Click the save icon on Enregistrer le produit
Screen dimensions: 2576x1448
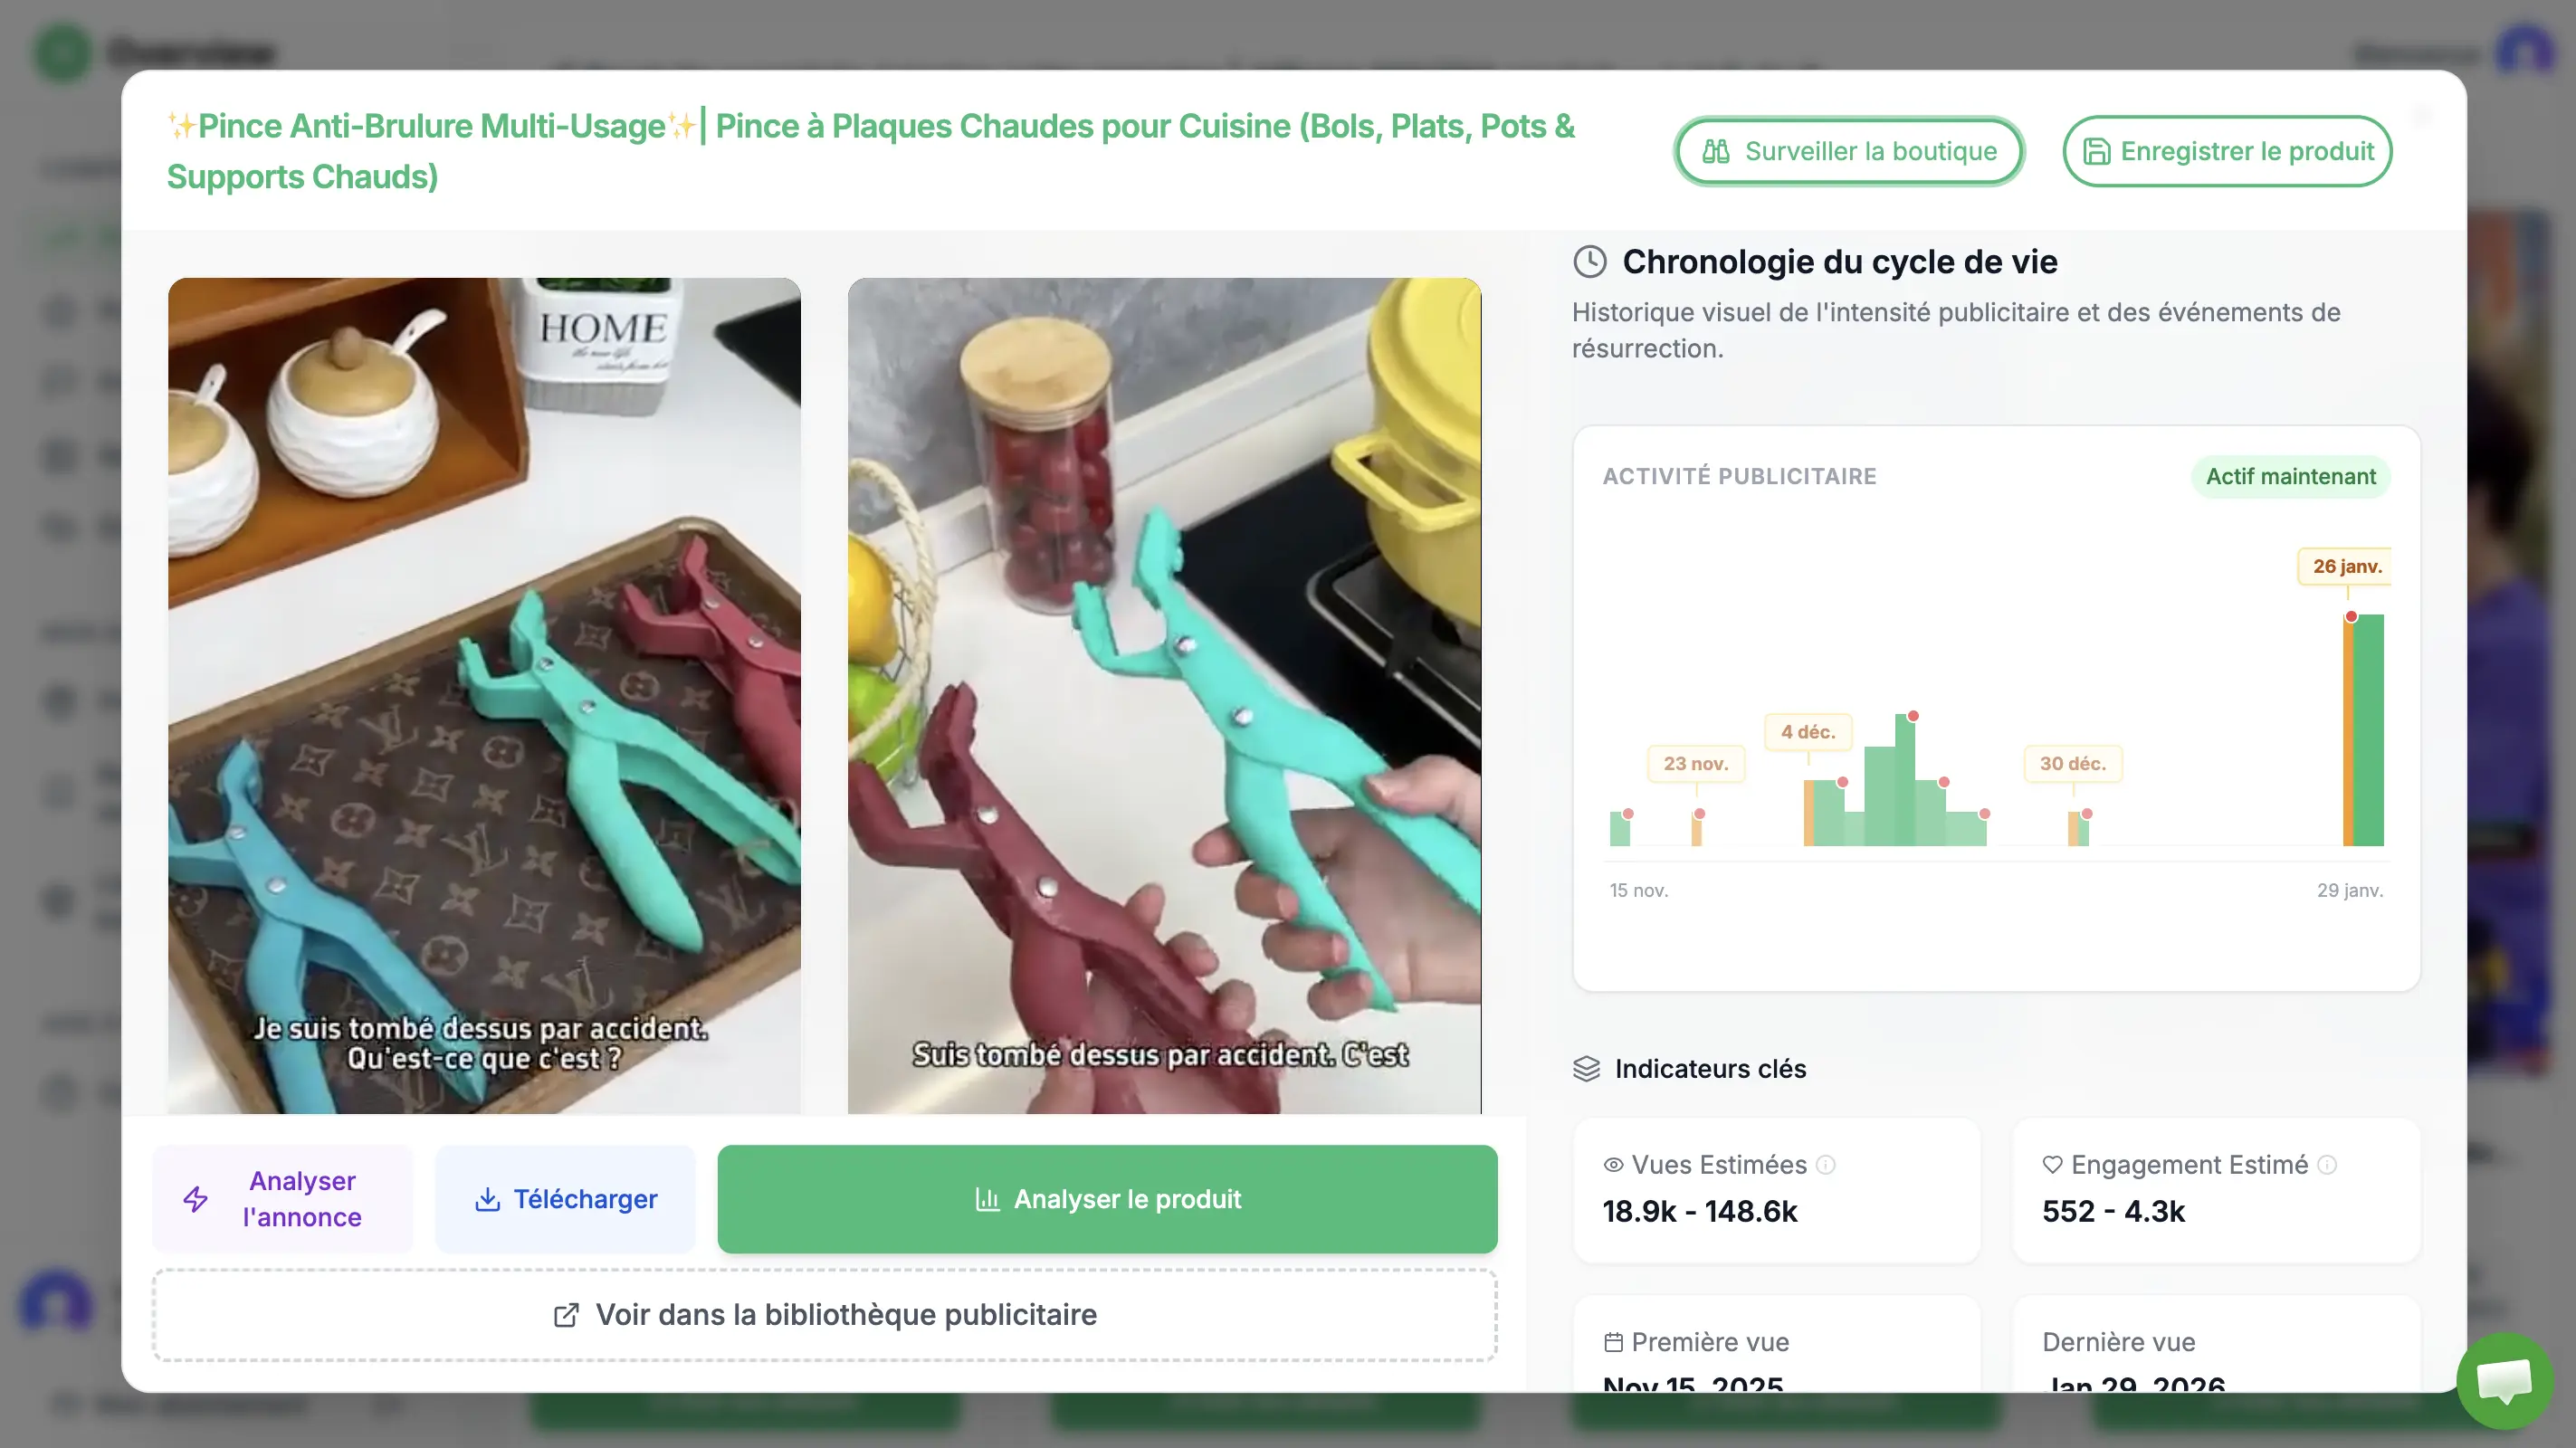[x=2097, y=151]
